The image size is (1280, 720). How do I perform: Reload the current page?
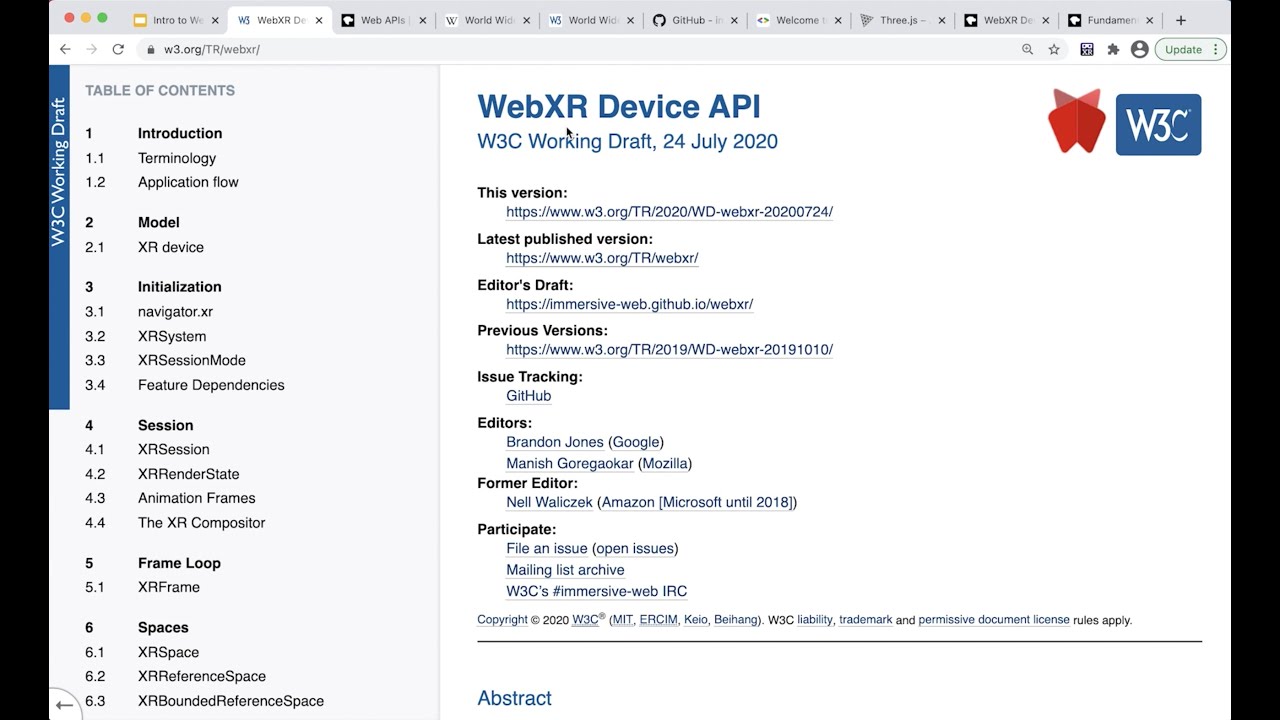tap(118, 49)
